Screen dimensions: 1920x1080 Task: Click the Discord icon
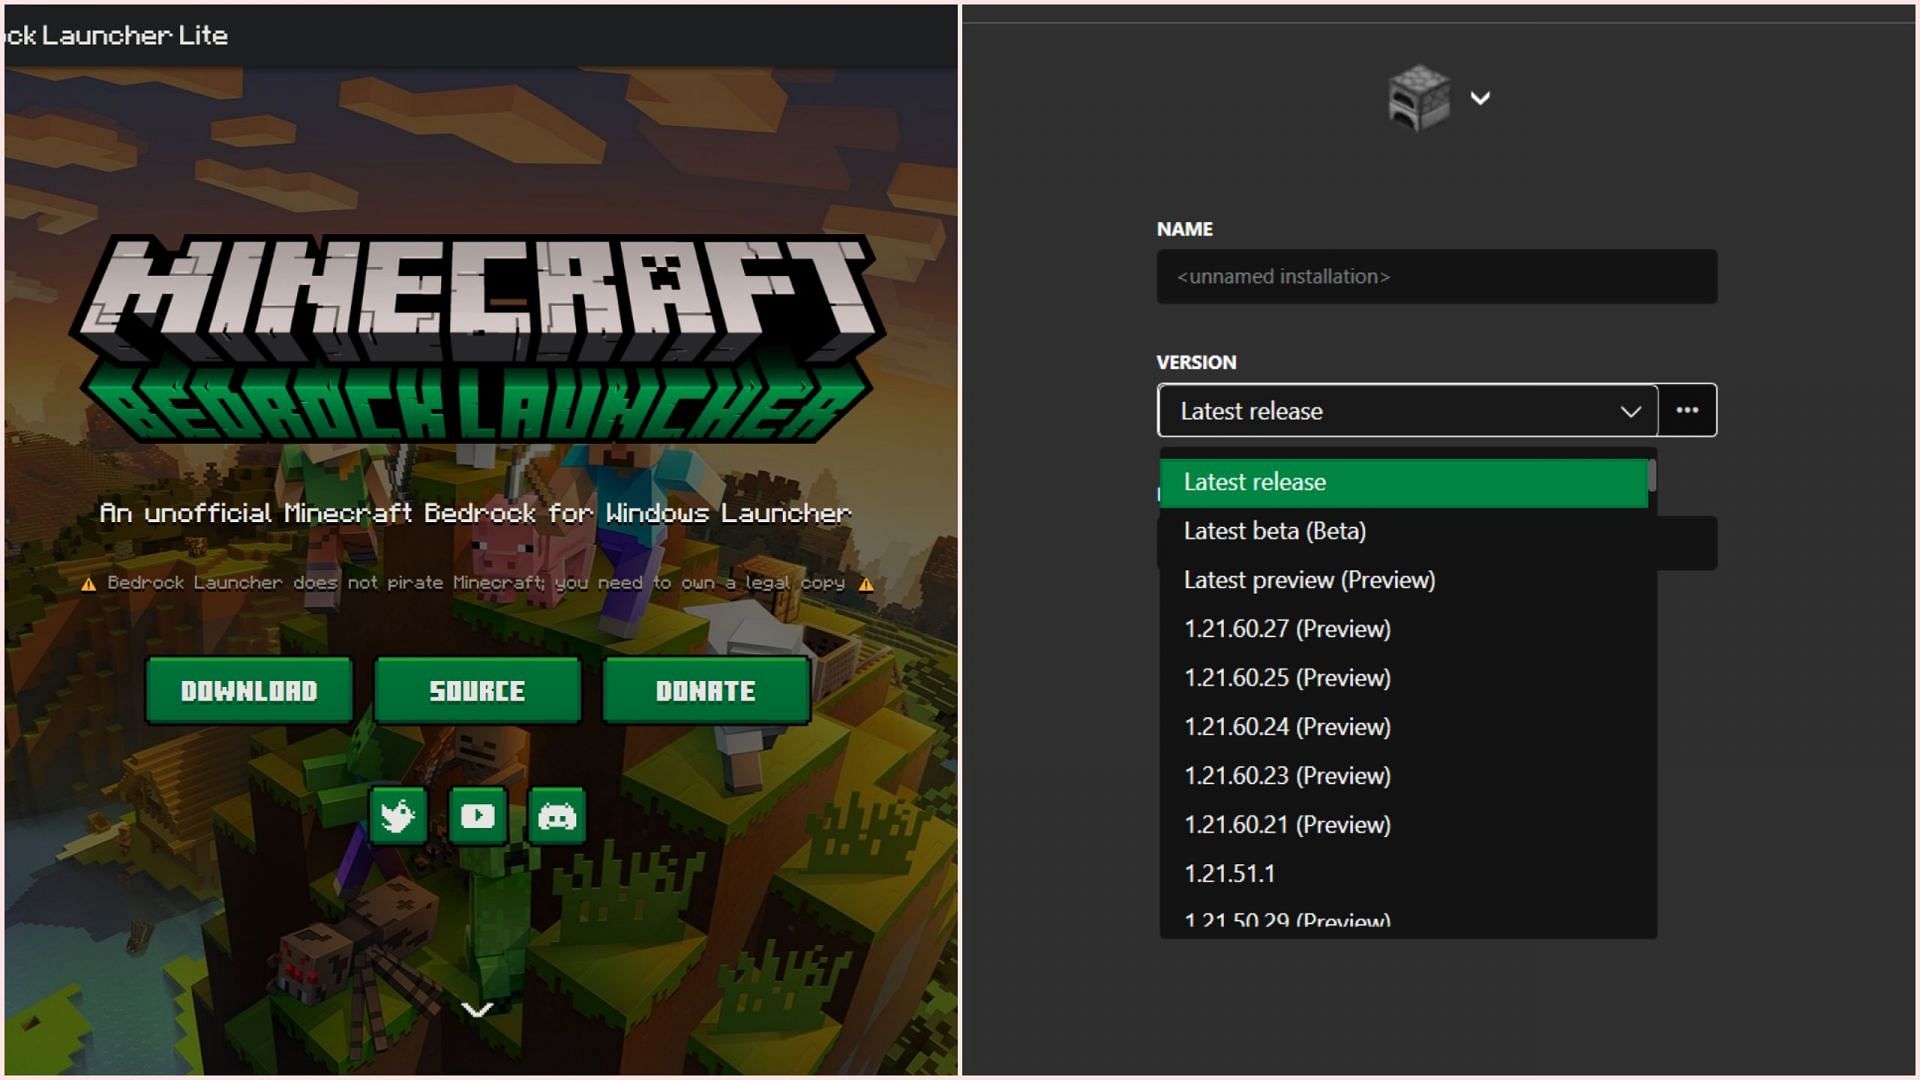point(556,815)
